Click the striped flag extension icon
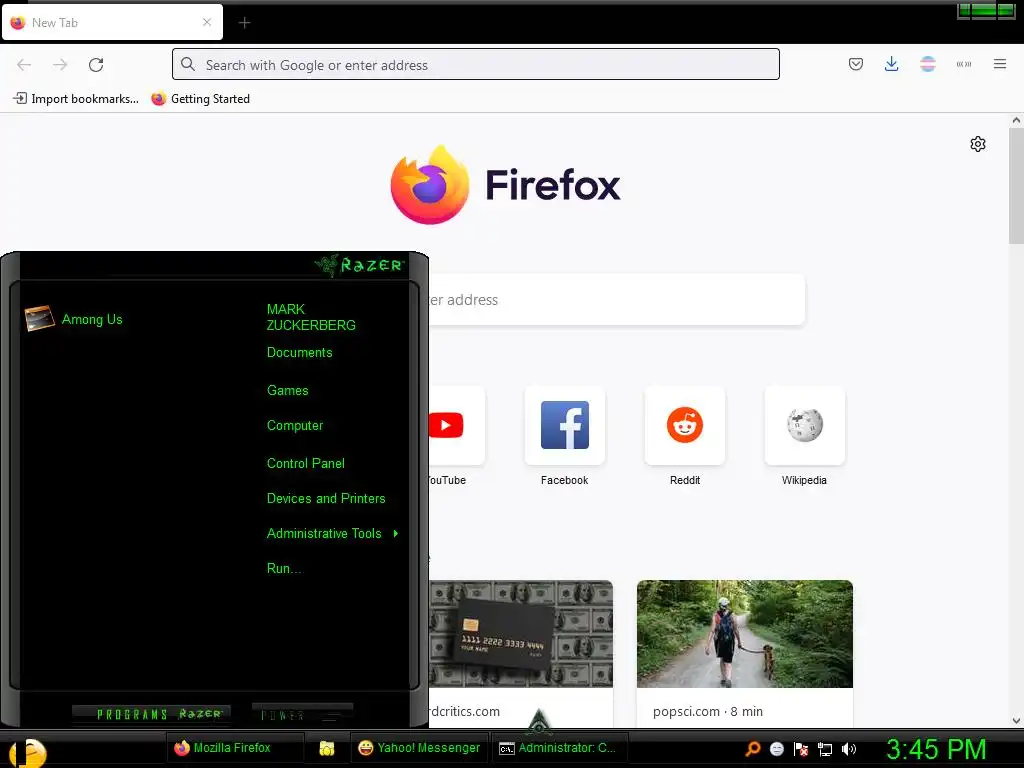The width and height of the screenshot is (1024, 768). tap(927, 64)
